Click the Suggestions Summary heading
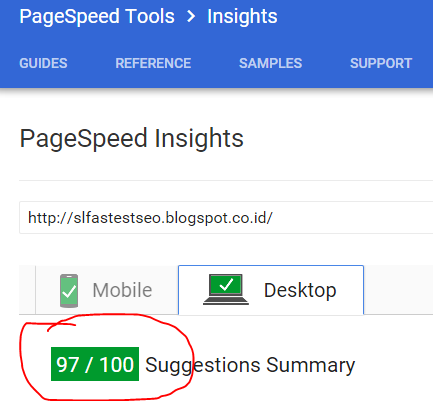This screenshot has width=433, height=401. point(250,365)
